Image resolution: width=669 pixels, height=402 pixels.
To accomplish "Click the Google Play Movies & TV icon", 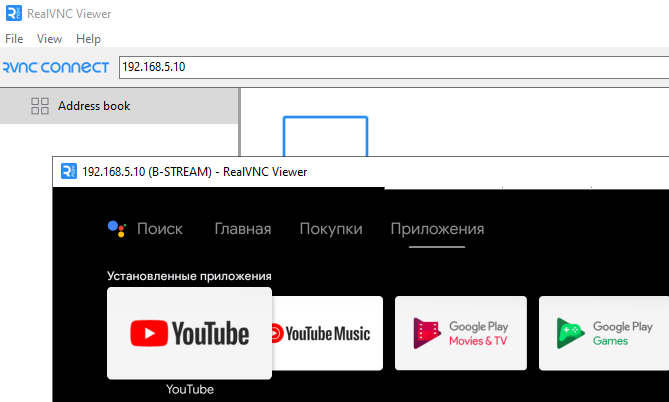I will [427, 333].
